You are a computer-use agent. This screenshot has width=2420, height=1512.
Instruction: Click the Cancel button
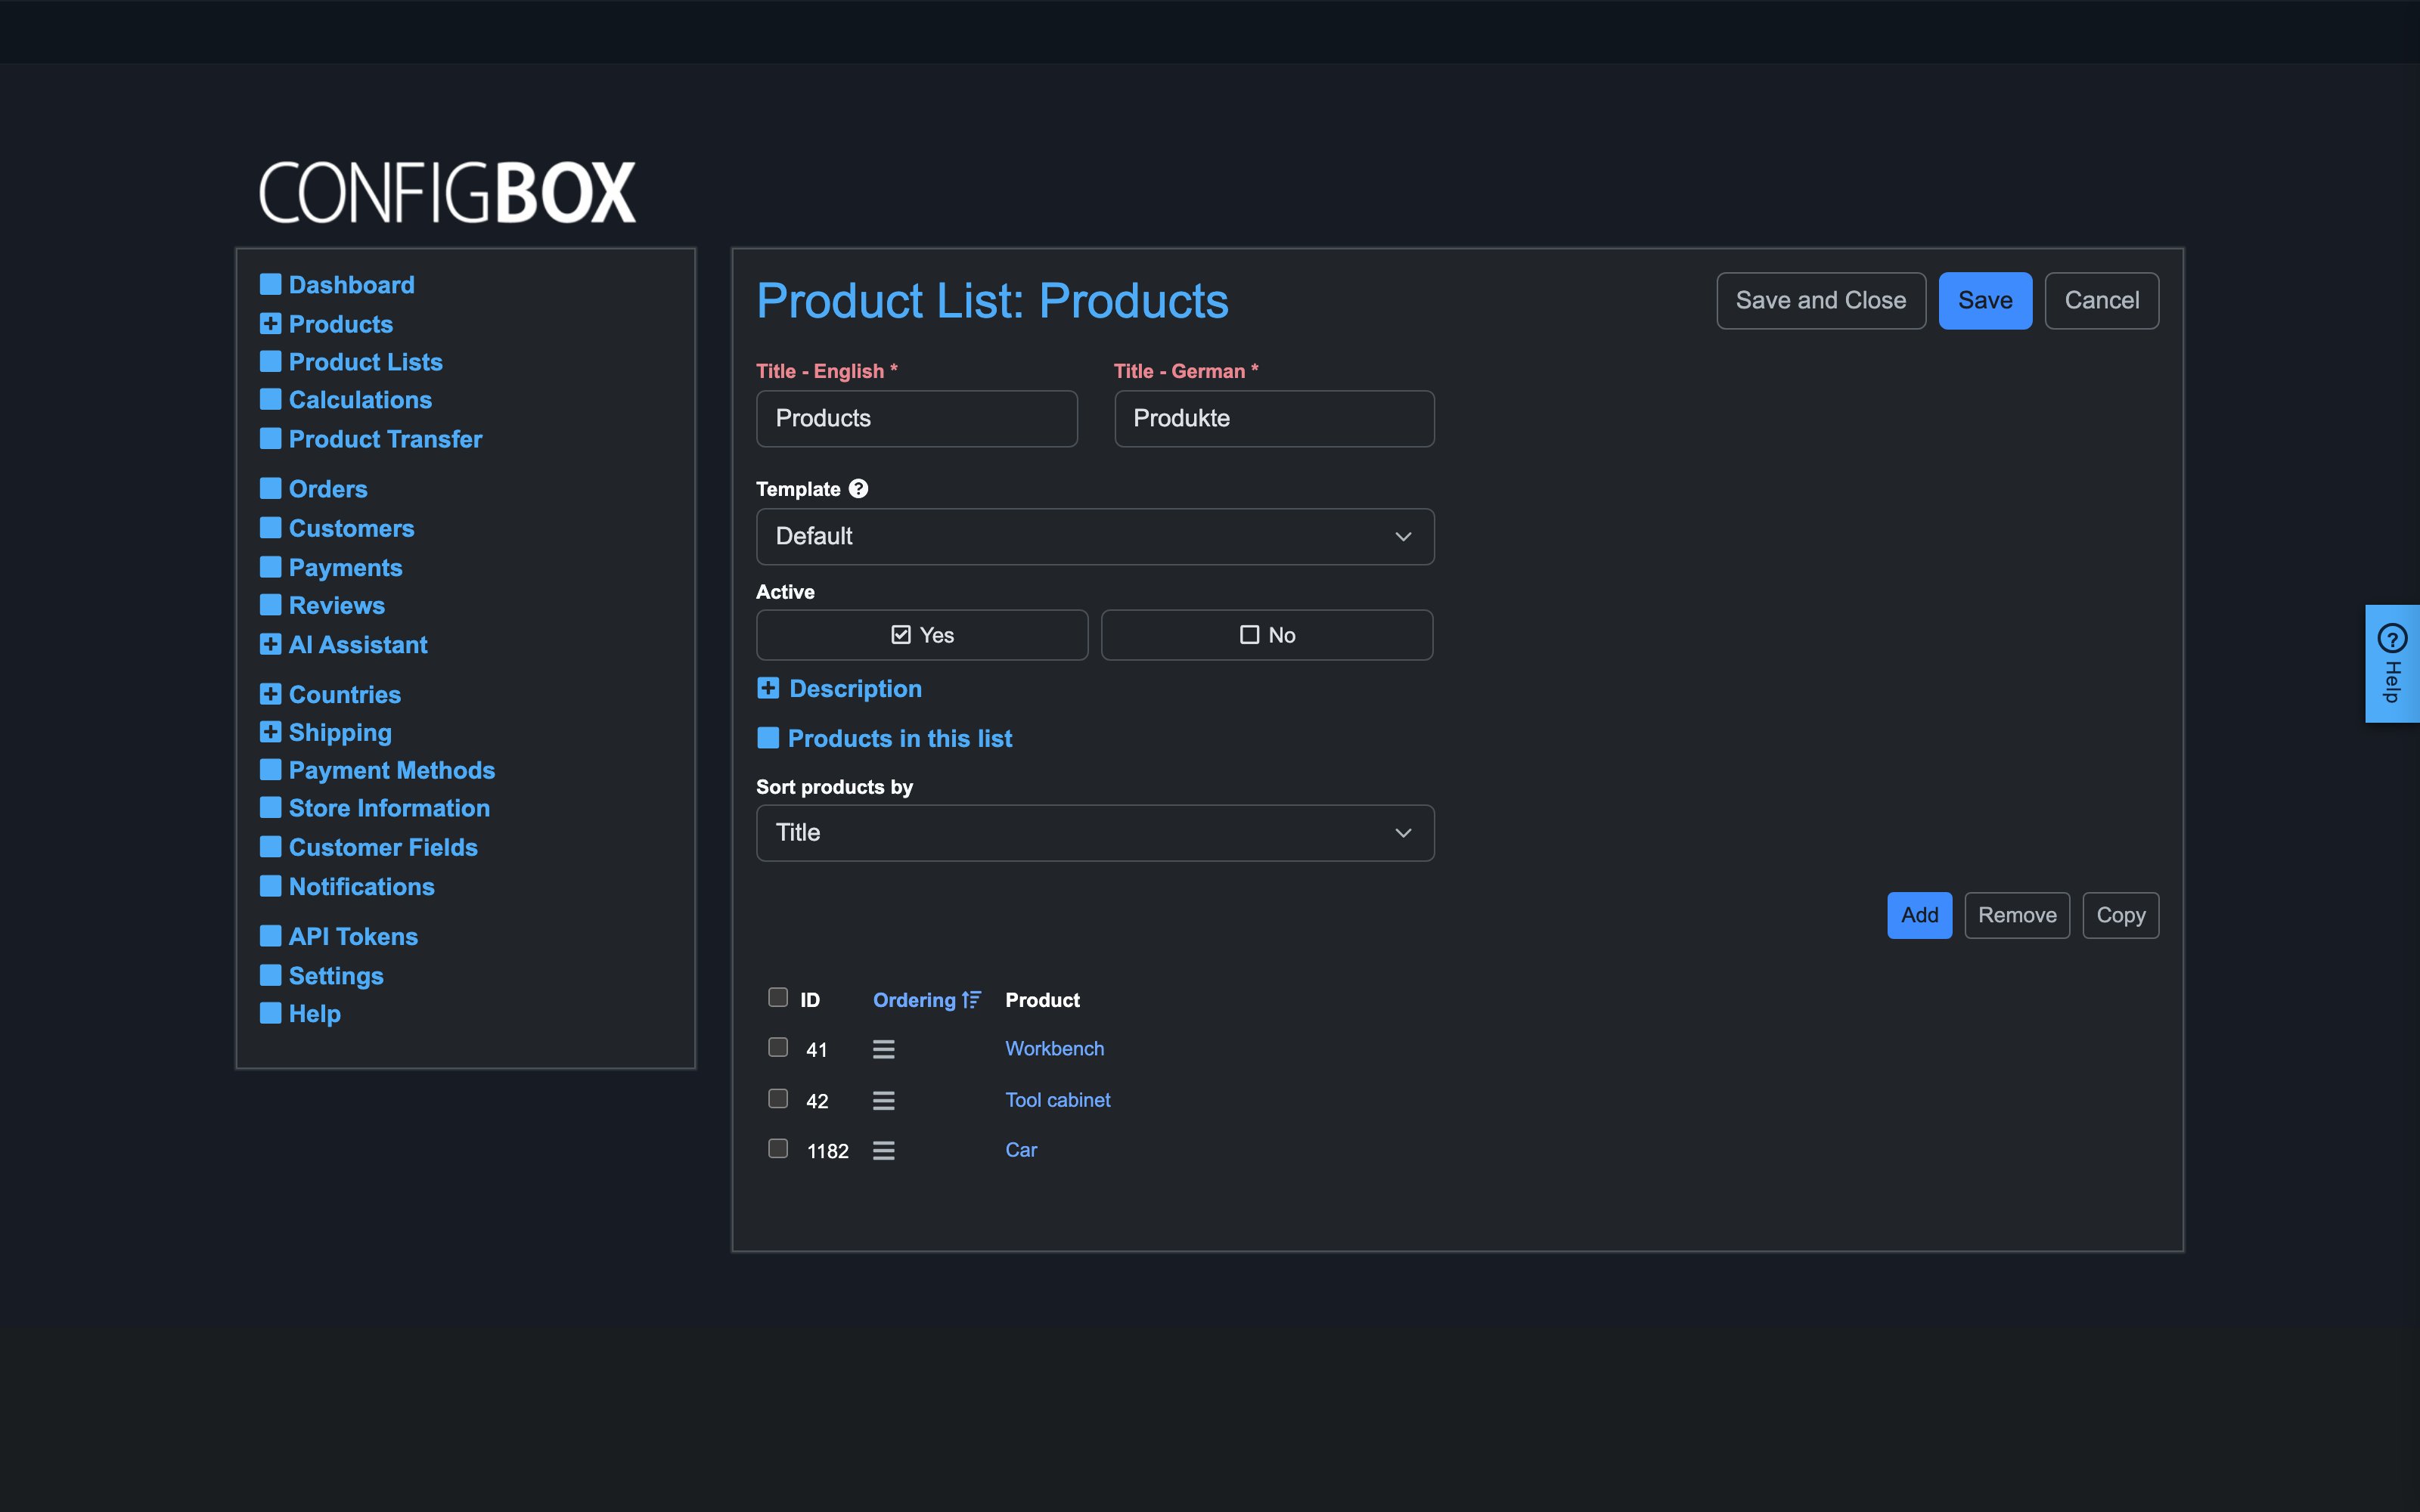(2102, 300)
